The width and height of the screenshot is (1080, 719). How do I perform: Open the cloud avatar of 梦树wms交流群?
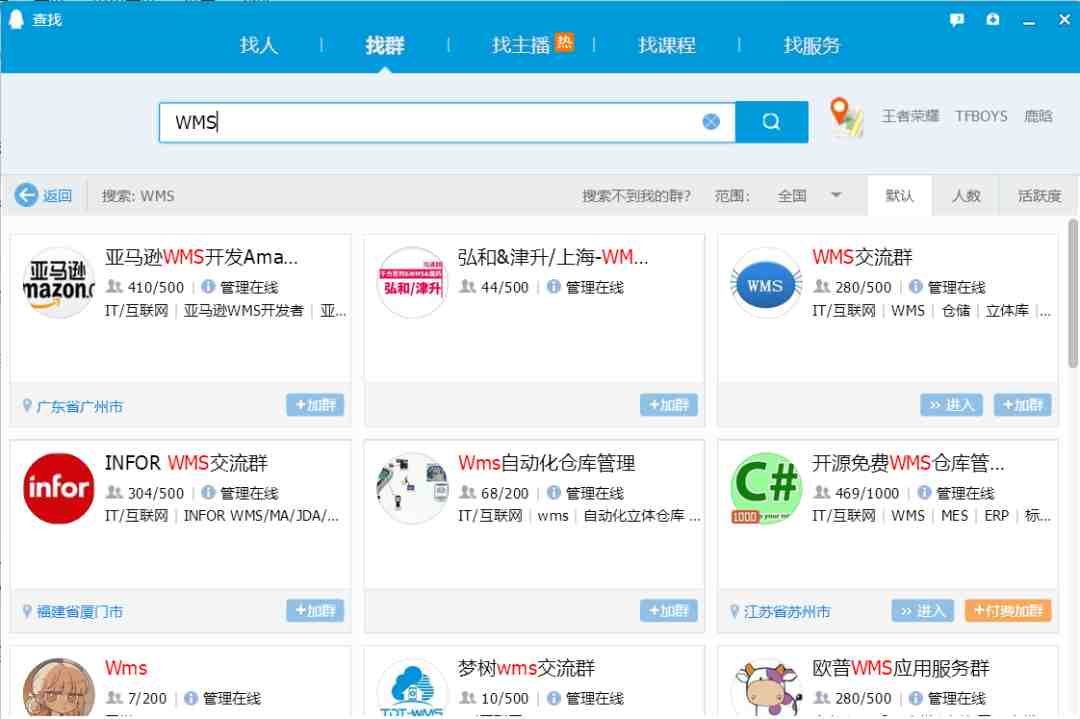click(x=412, y=687)
